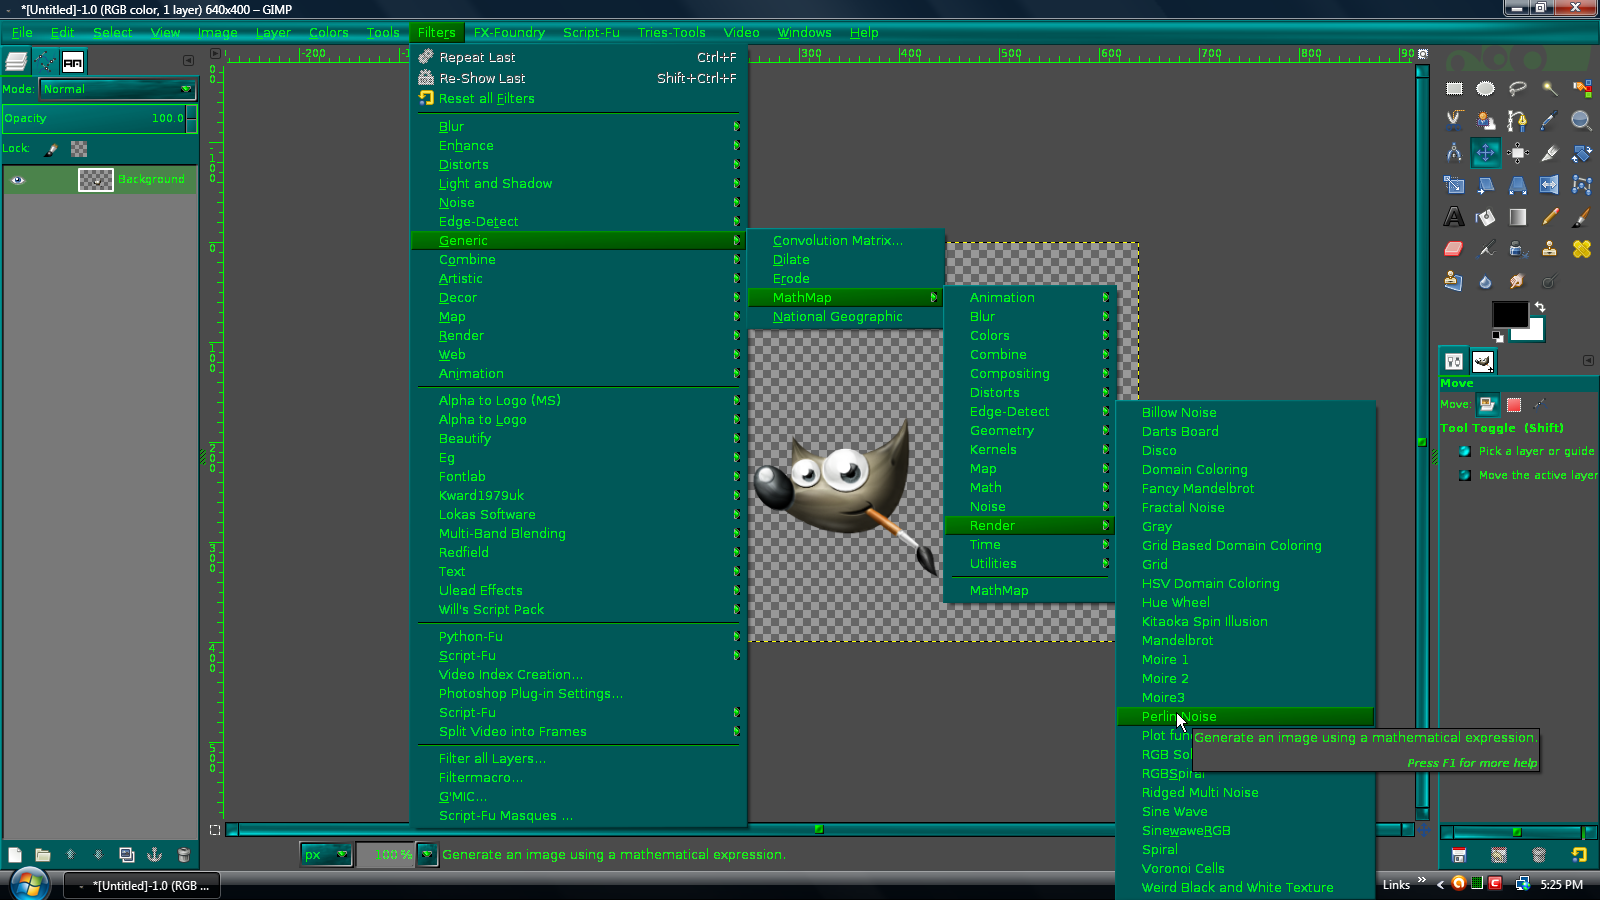The image size is (1600, 900).
Task: Select the Ellipse Select tool
Action: pyautogui.click(x=1486, y=89)
